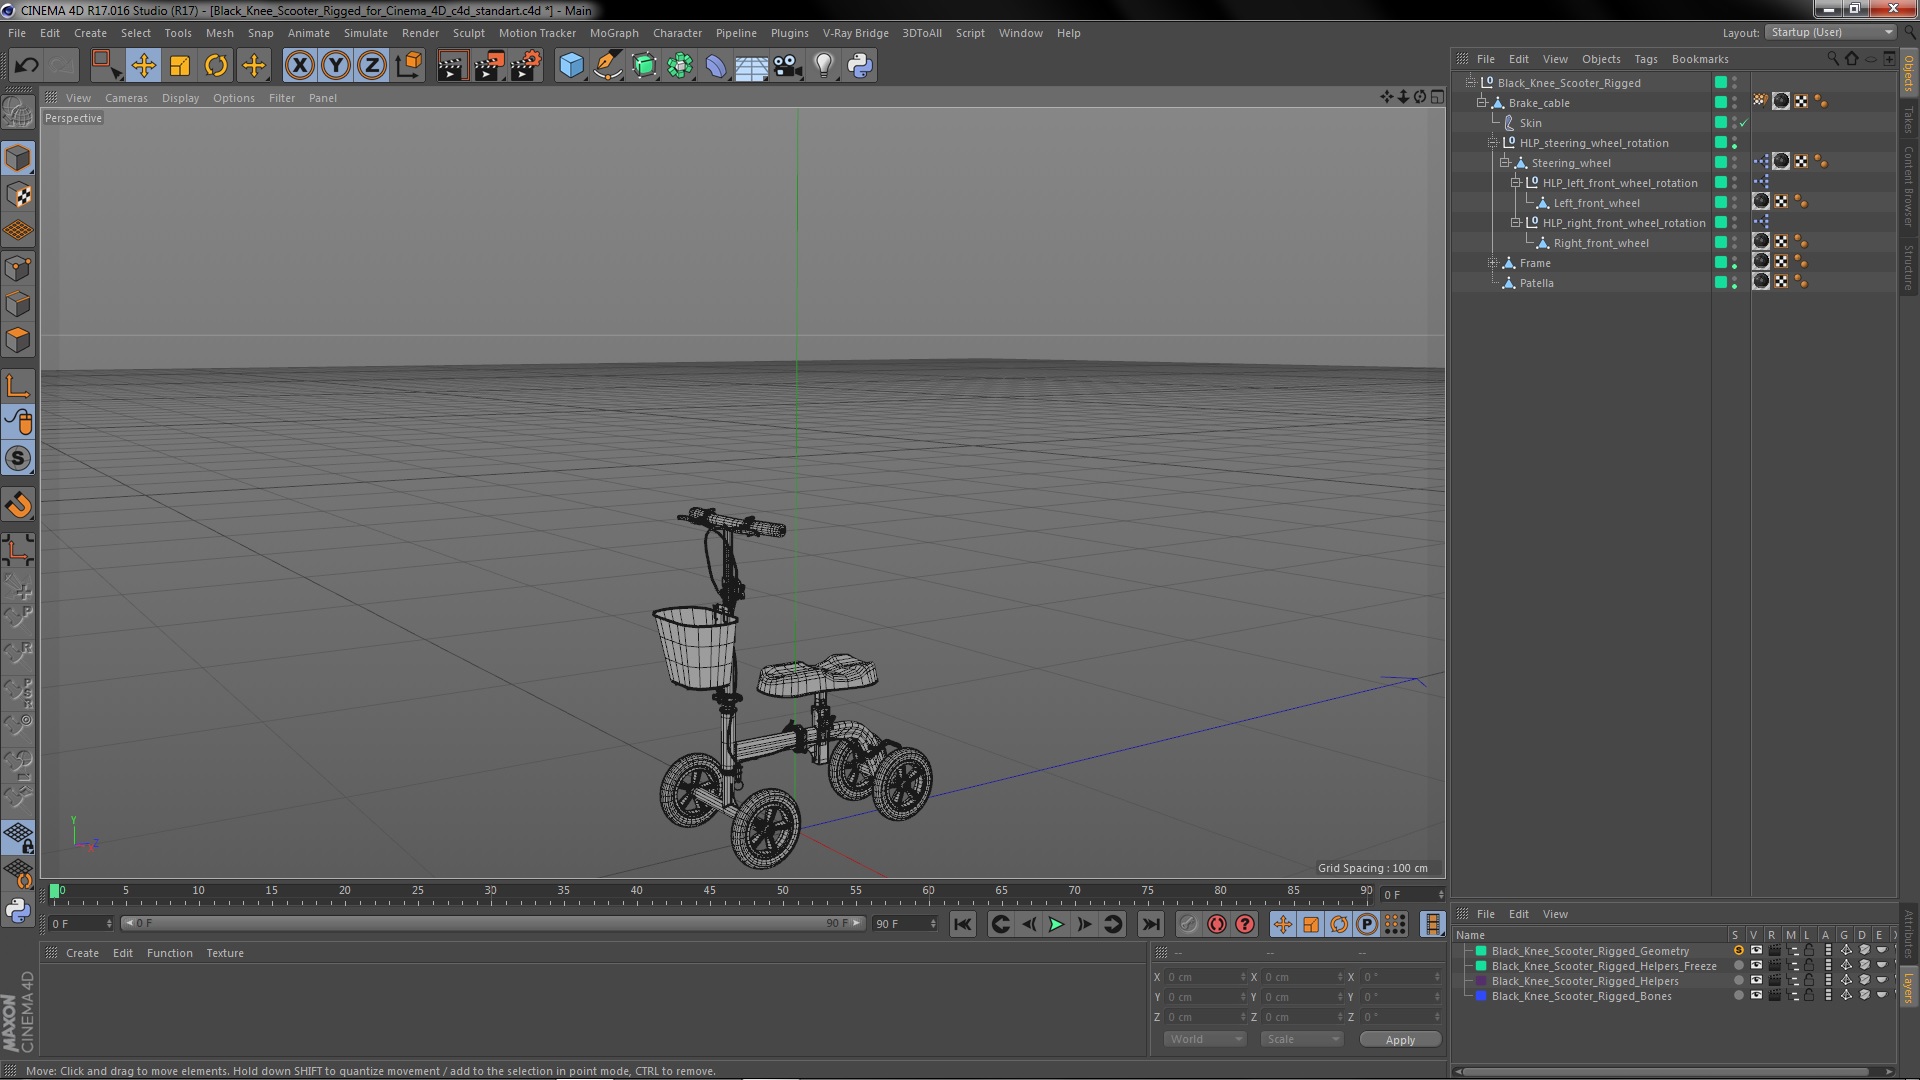Select the Rotate tool icon

(216, 66)
